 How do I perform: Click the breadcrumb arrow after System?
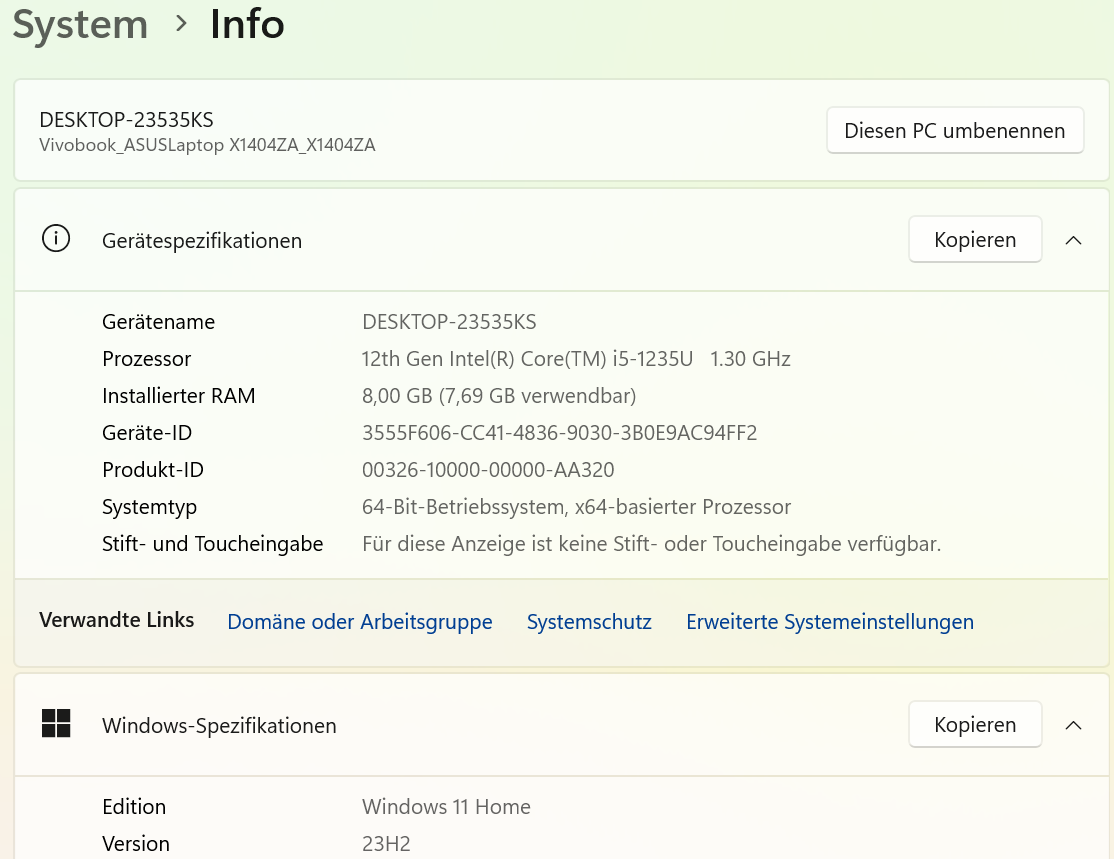[x=180, y=24]
